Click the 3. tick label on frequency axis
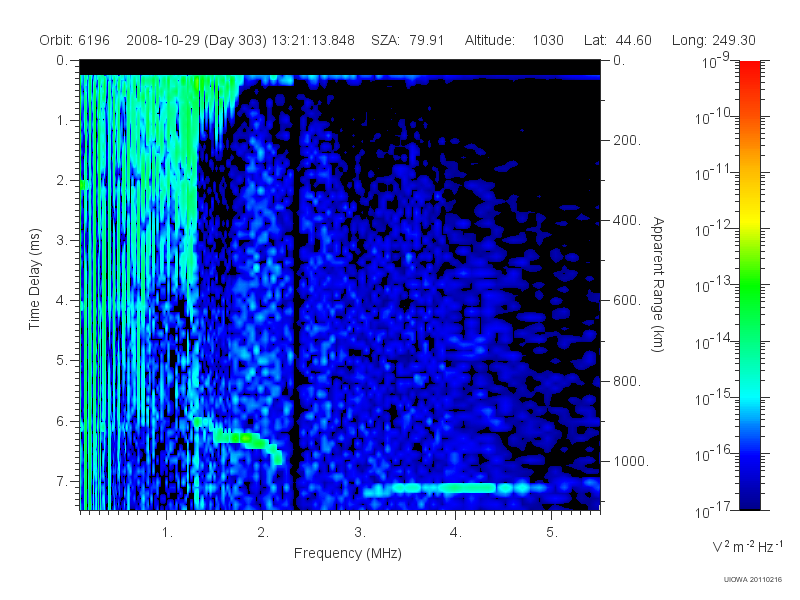 pos(360,533)
